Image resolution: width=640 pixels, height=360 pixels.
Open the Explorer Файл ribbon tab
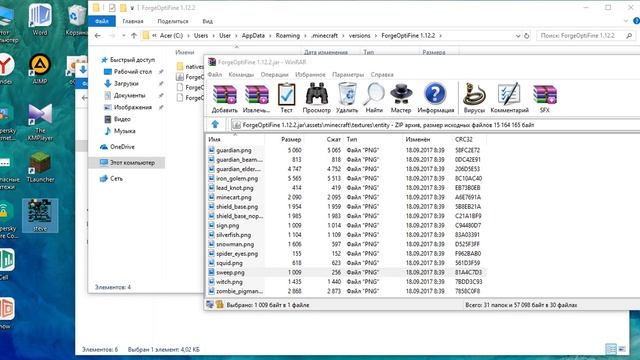[x=102, y=21]
